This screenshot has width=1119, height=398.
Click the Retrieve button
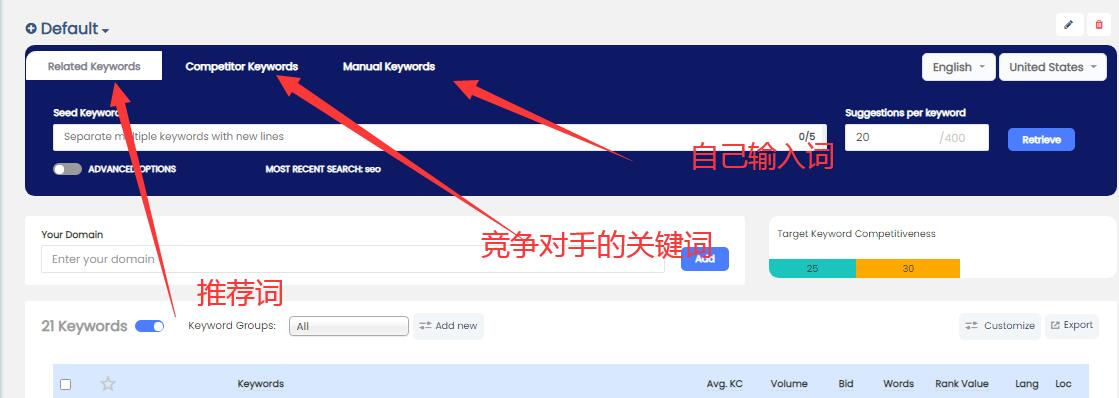pos(1041,140)
